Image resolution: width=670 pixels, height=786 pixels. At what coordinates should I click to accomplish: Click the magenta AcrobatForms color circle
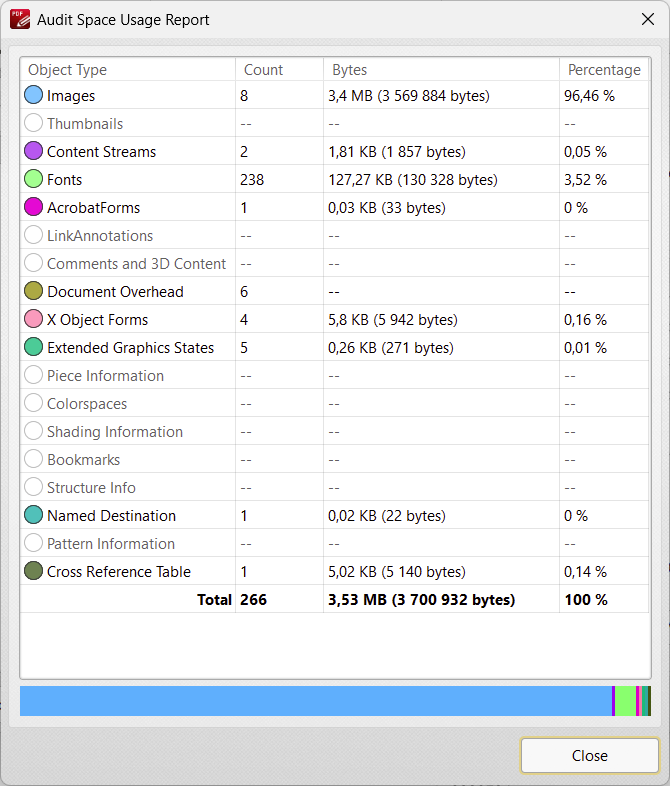pyautogui.click(x=33, y=208)
